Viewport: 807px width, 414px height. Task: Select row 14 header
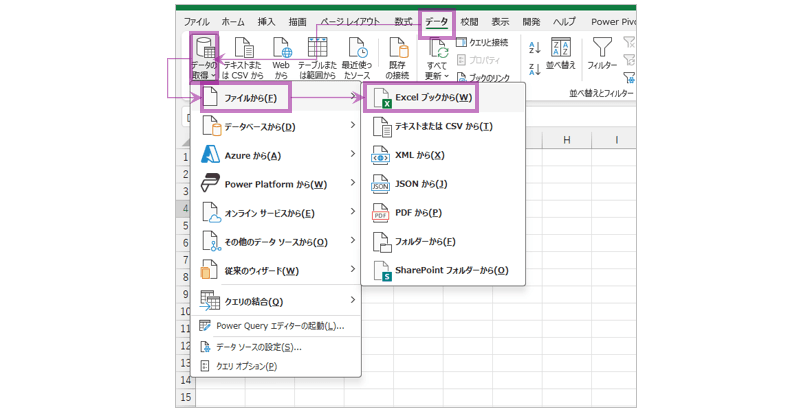pyautogui.click(x=186, y=380)
